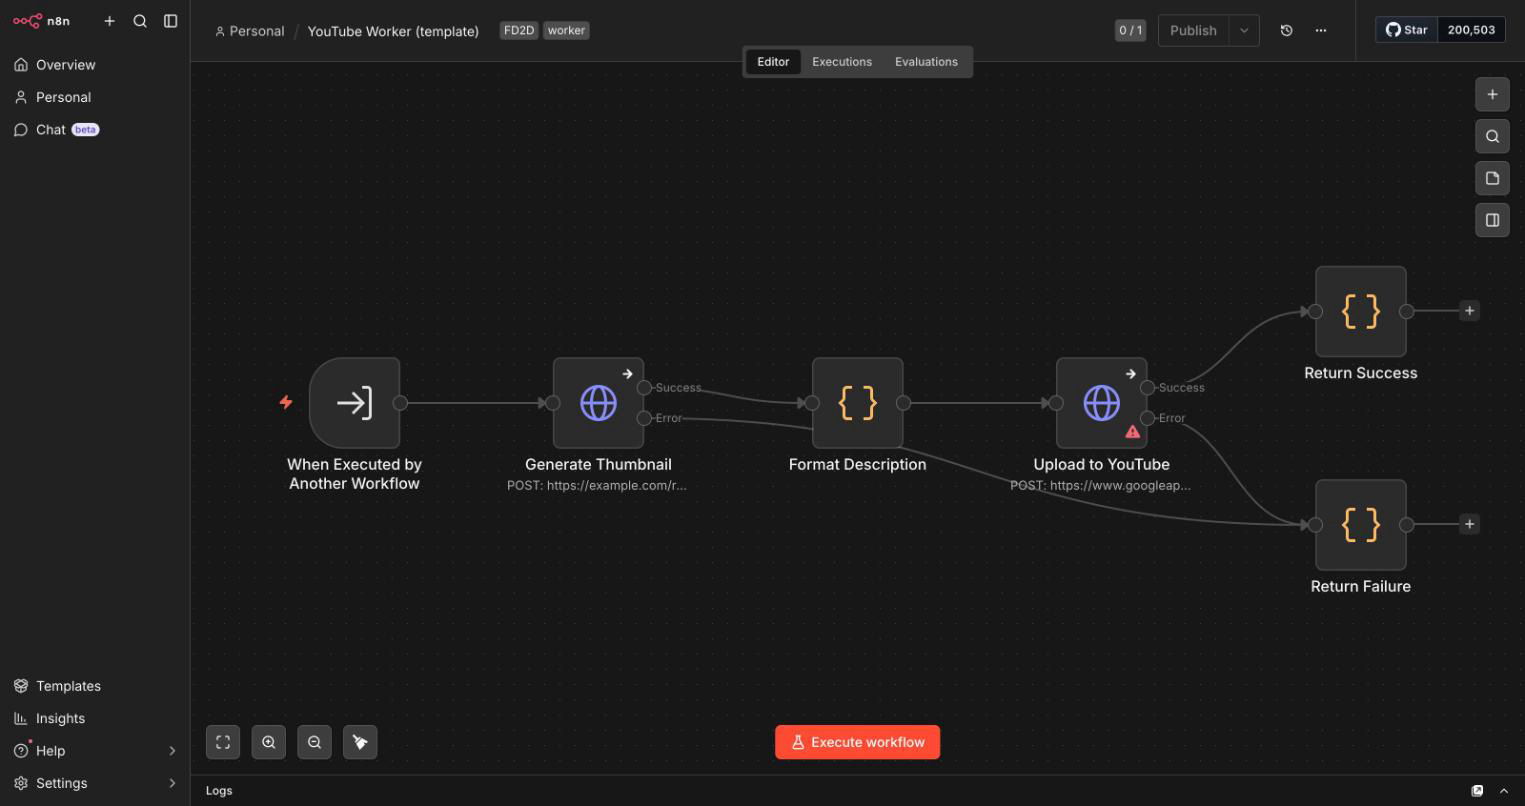
Task: Click the 'Return Failure' node label
Action: tap(1360, 586)
